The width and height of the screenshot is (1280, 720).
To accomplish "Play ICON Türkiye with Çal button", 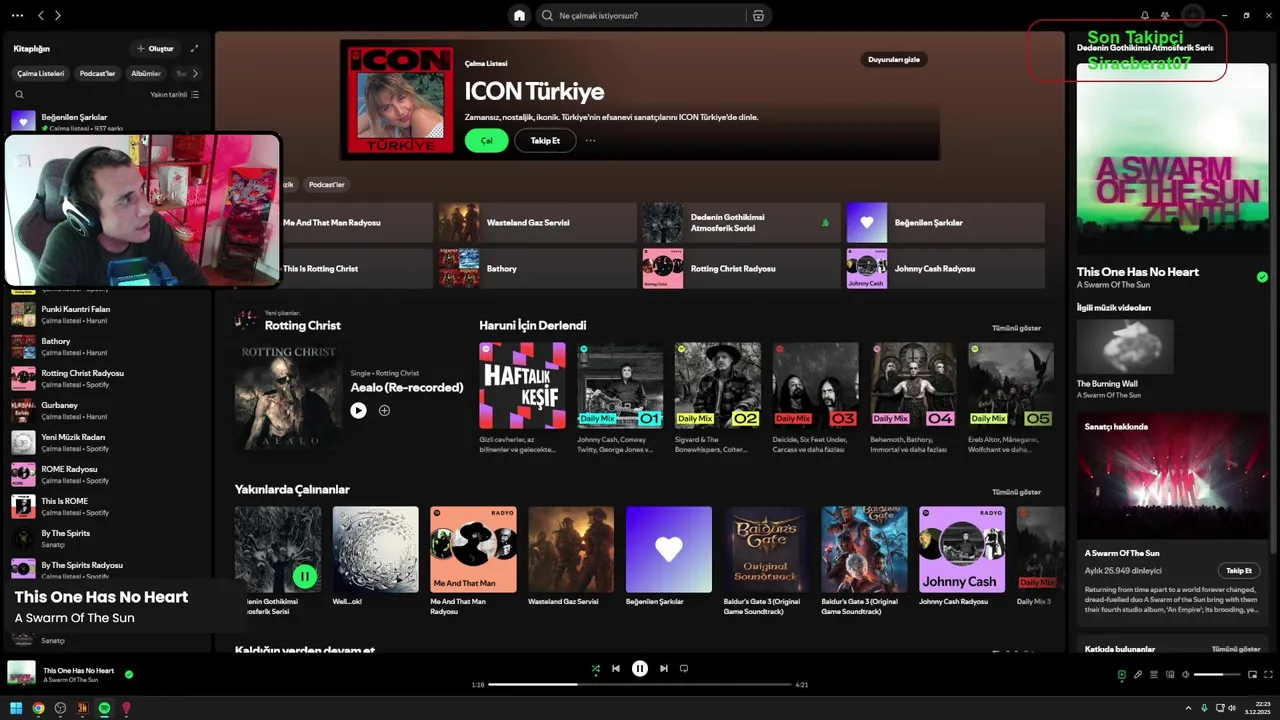I will [x=486, y=141].
